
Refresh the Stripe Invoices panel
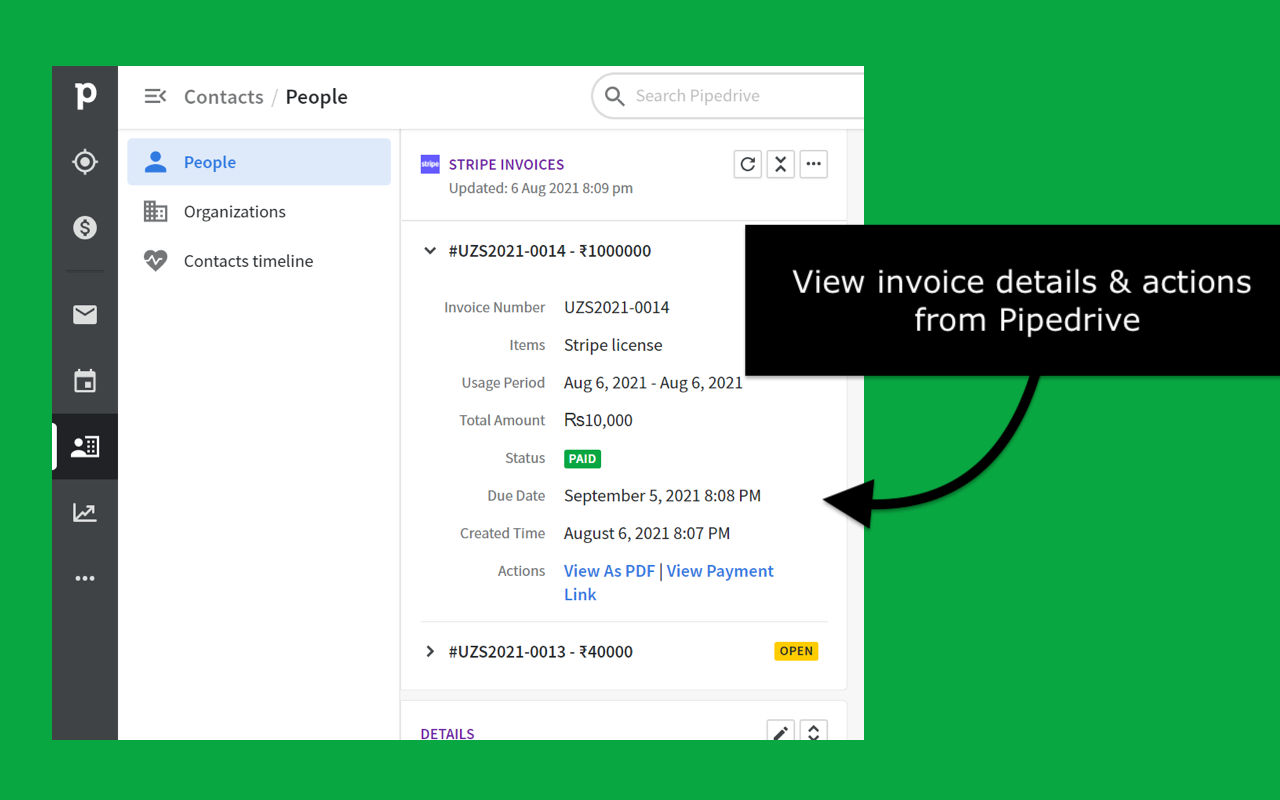747,164
